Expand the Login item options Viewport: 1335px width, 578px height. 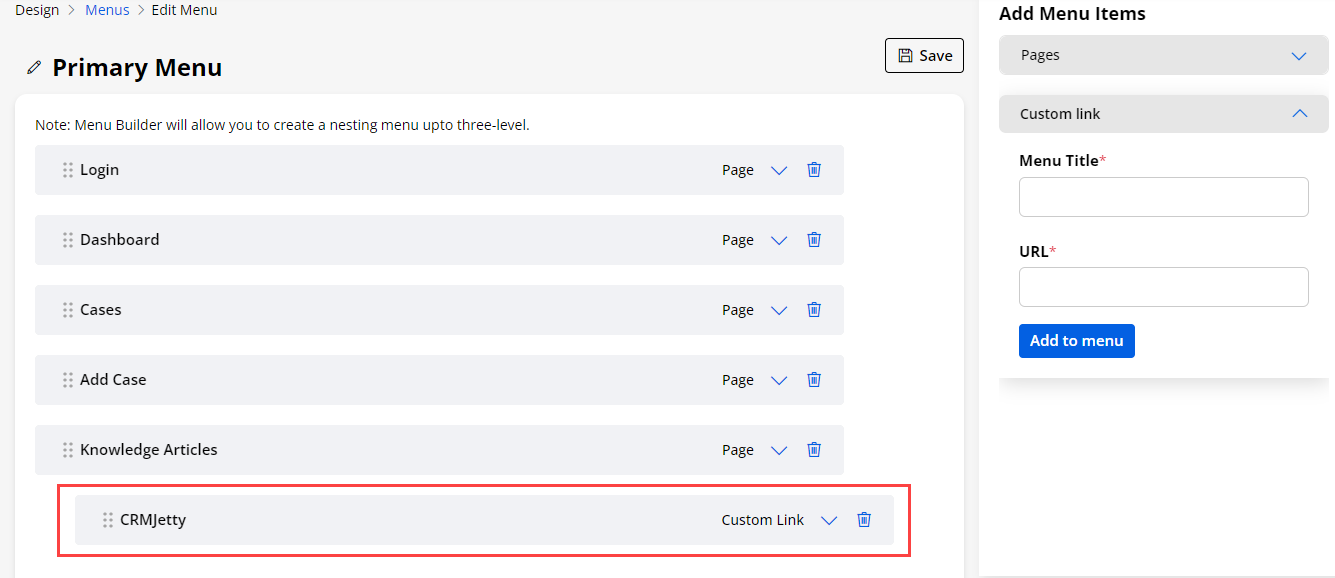point(779,170)
